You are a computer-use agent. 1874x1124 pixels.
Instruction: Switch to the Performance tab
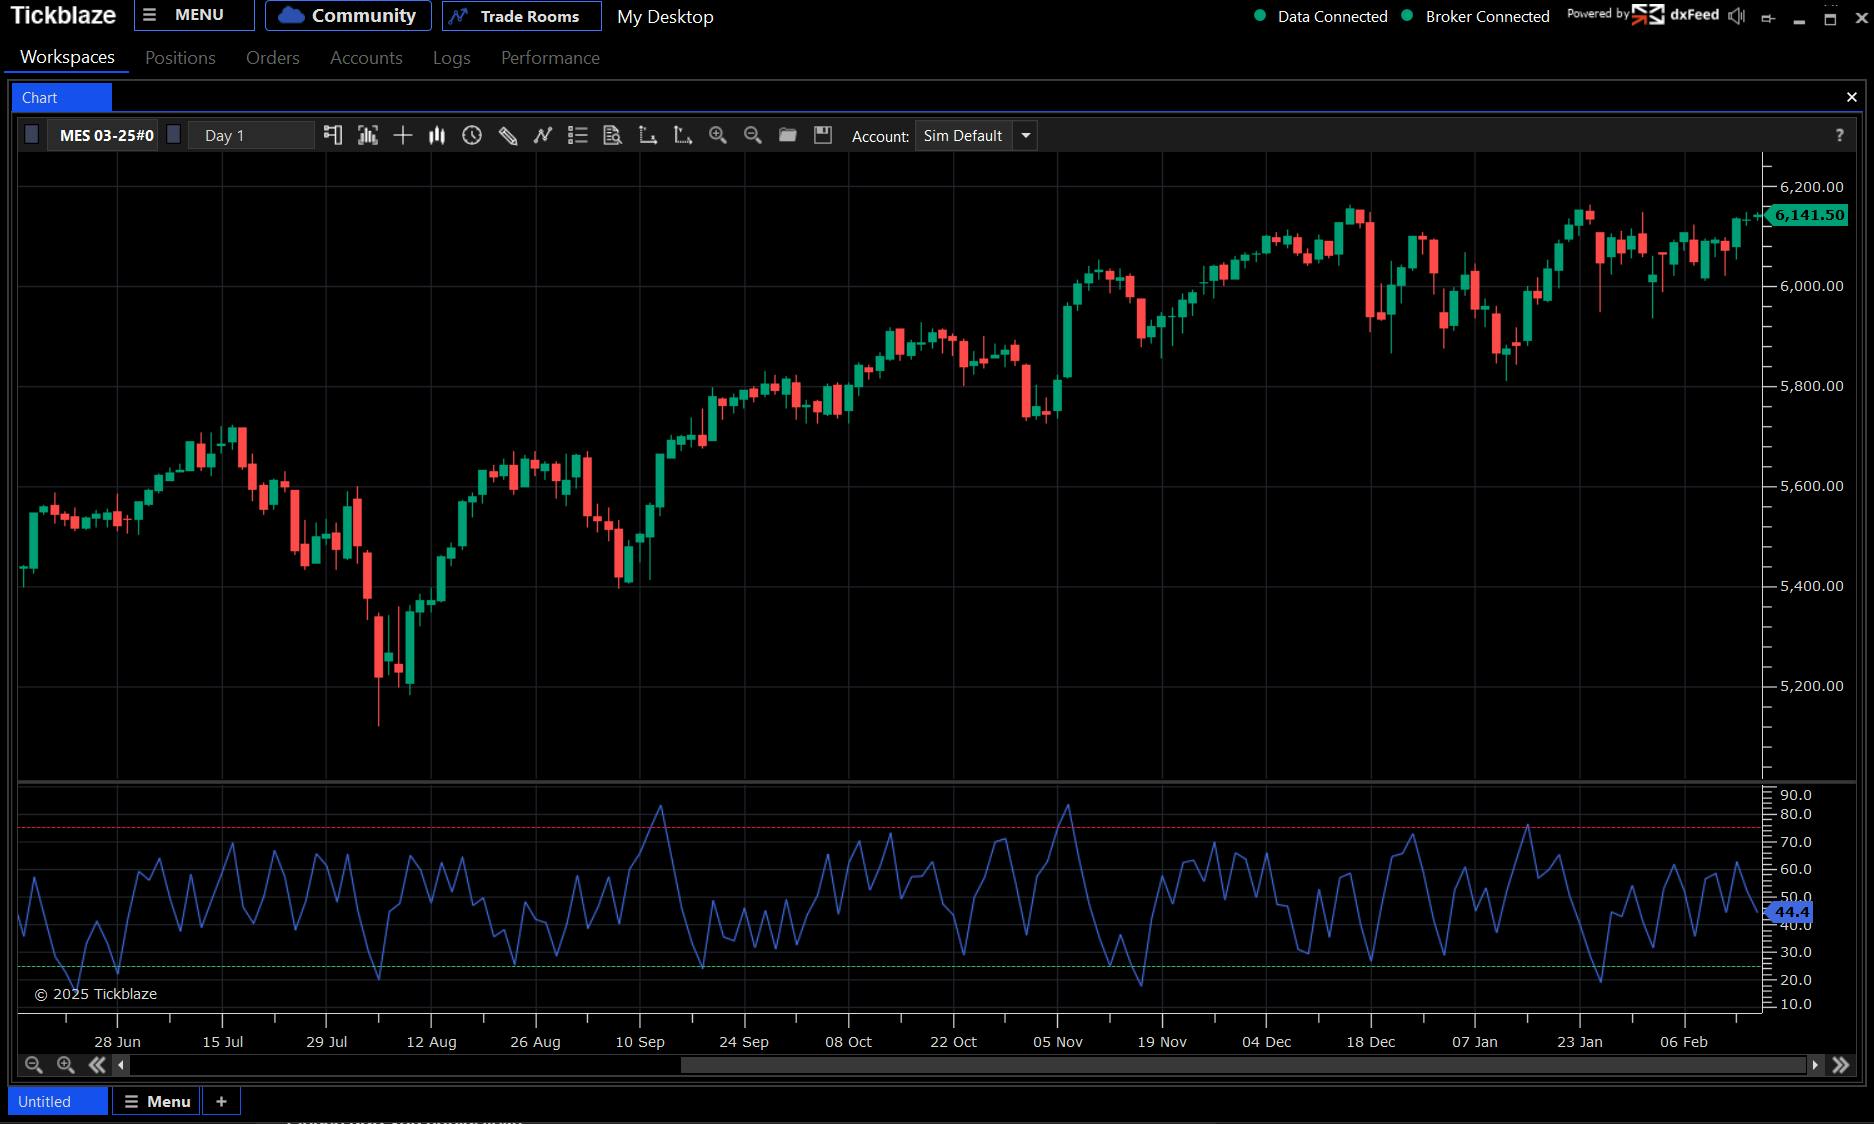(550, 58)
